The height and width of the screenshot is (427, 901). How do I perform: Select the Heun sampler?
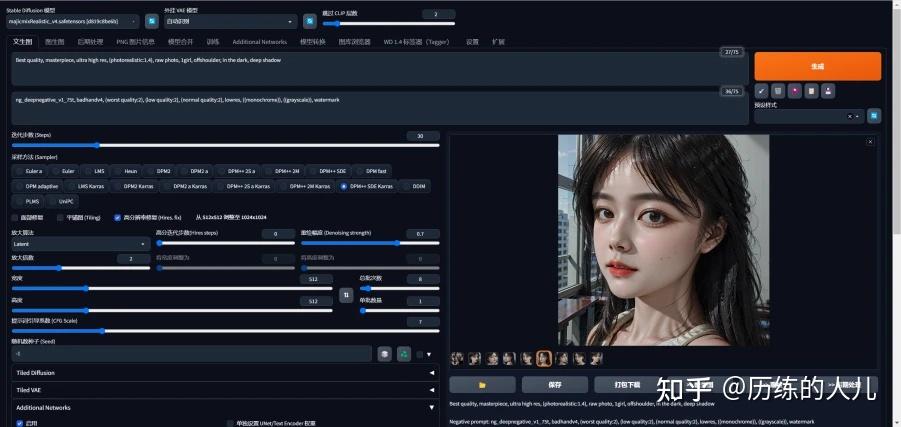126,171
